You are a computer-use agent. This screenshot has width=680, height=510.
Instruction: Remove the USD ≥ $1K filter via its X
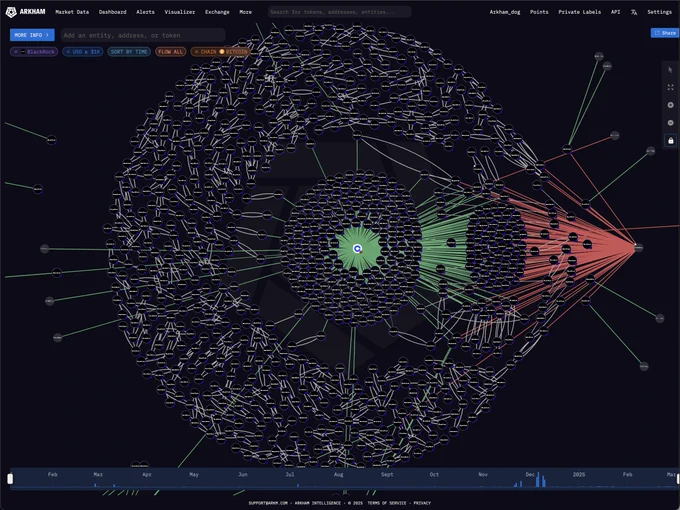(x=68, y=52)
